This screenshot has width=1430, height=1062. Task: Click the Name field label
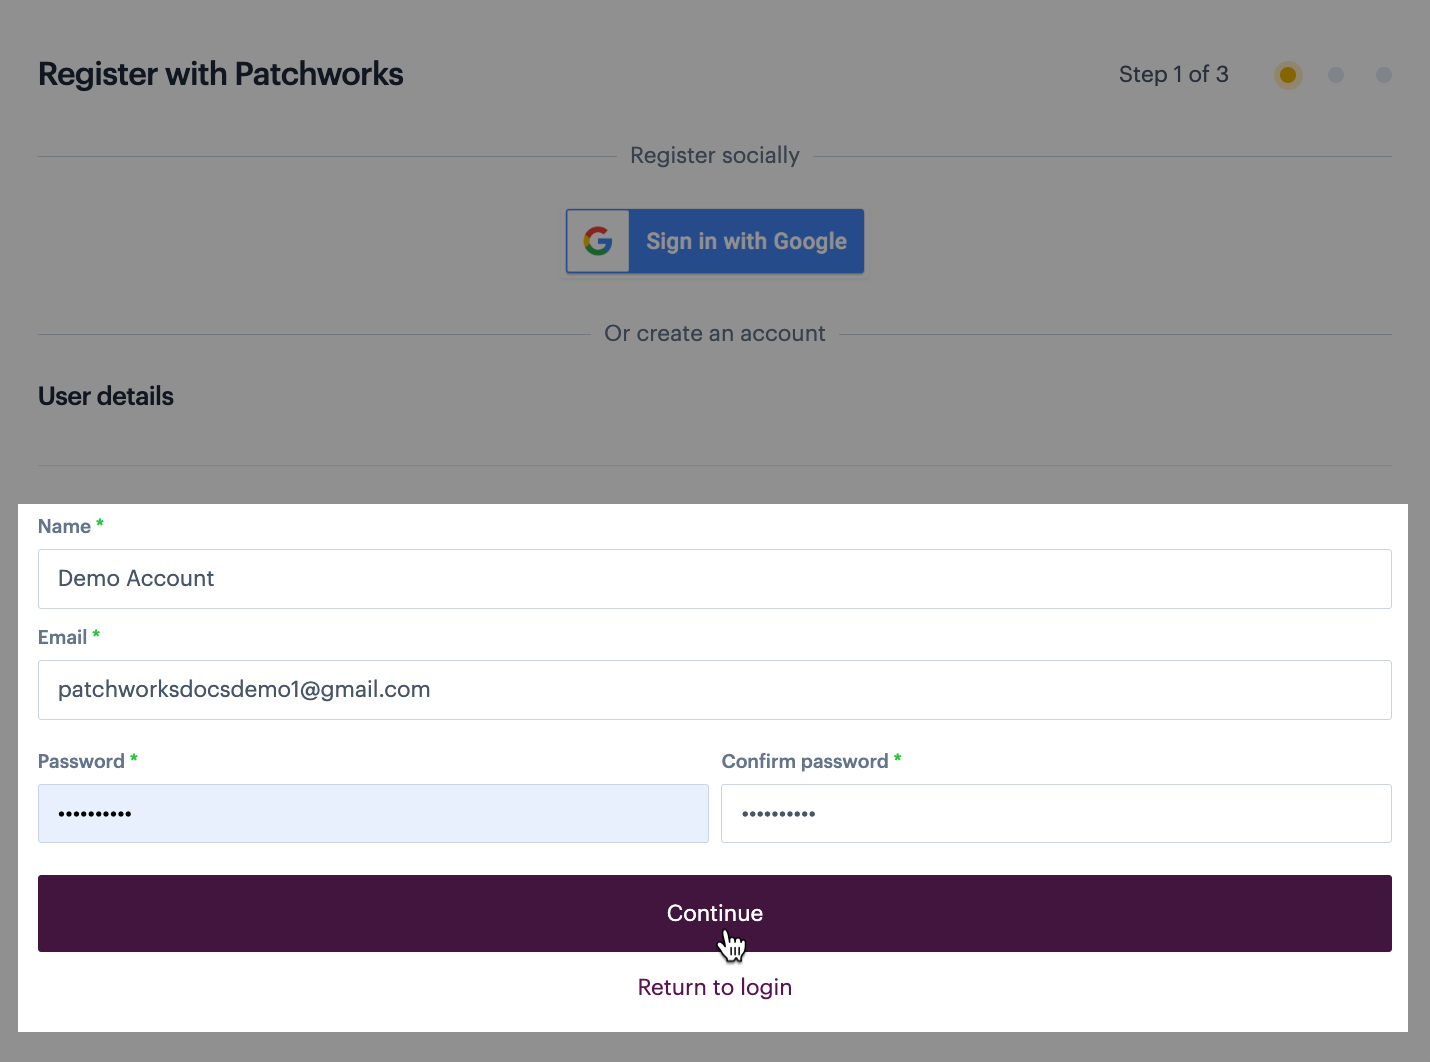64,526
